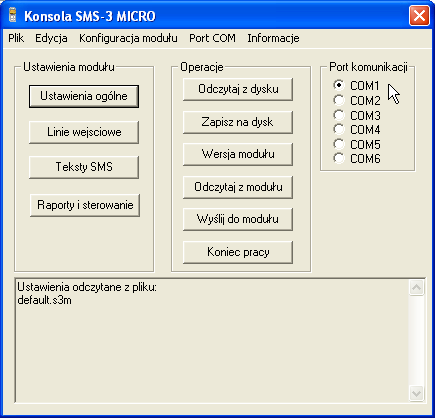The width and height of the screenshot is (435, 418).
Task: Click the Konsola SMS-3 MICRO title bar icon
Action: (x=13, y=16)
